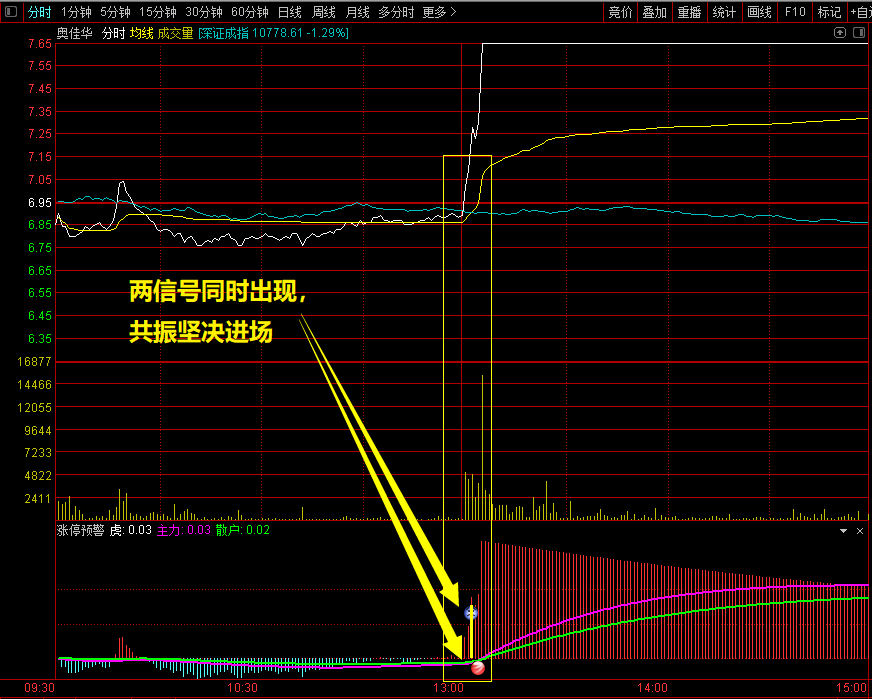Toggle the 叠加 overlay option
This screenshot has width=872, height=699.
654,12
